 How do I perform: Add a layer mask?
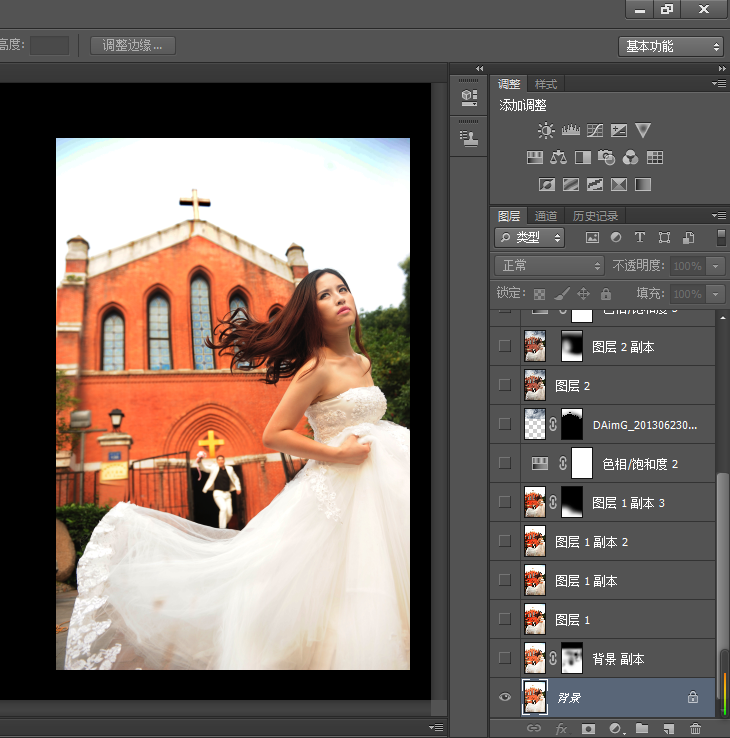tap(588, 729)
